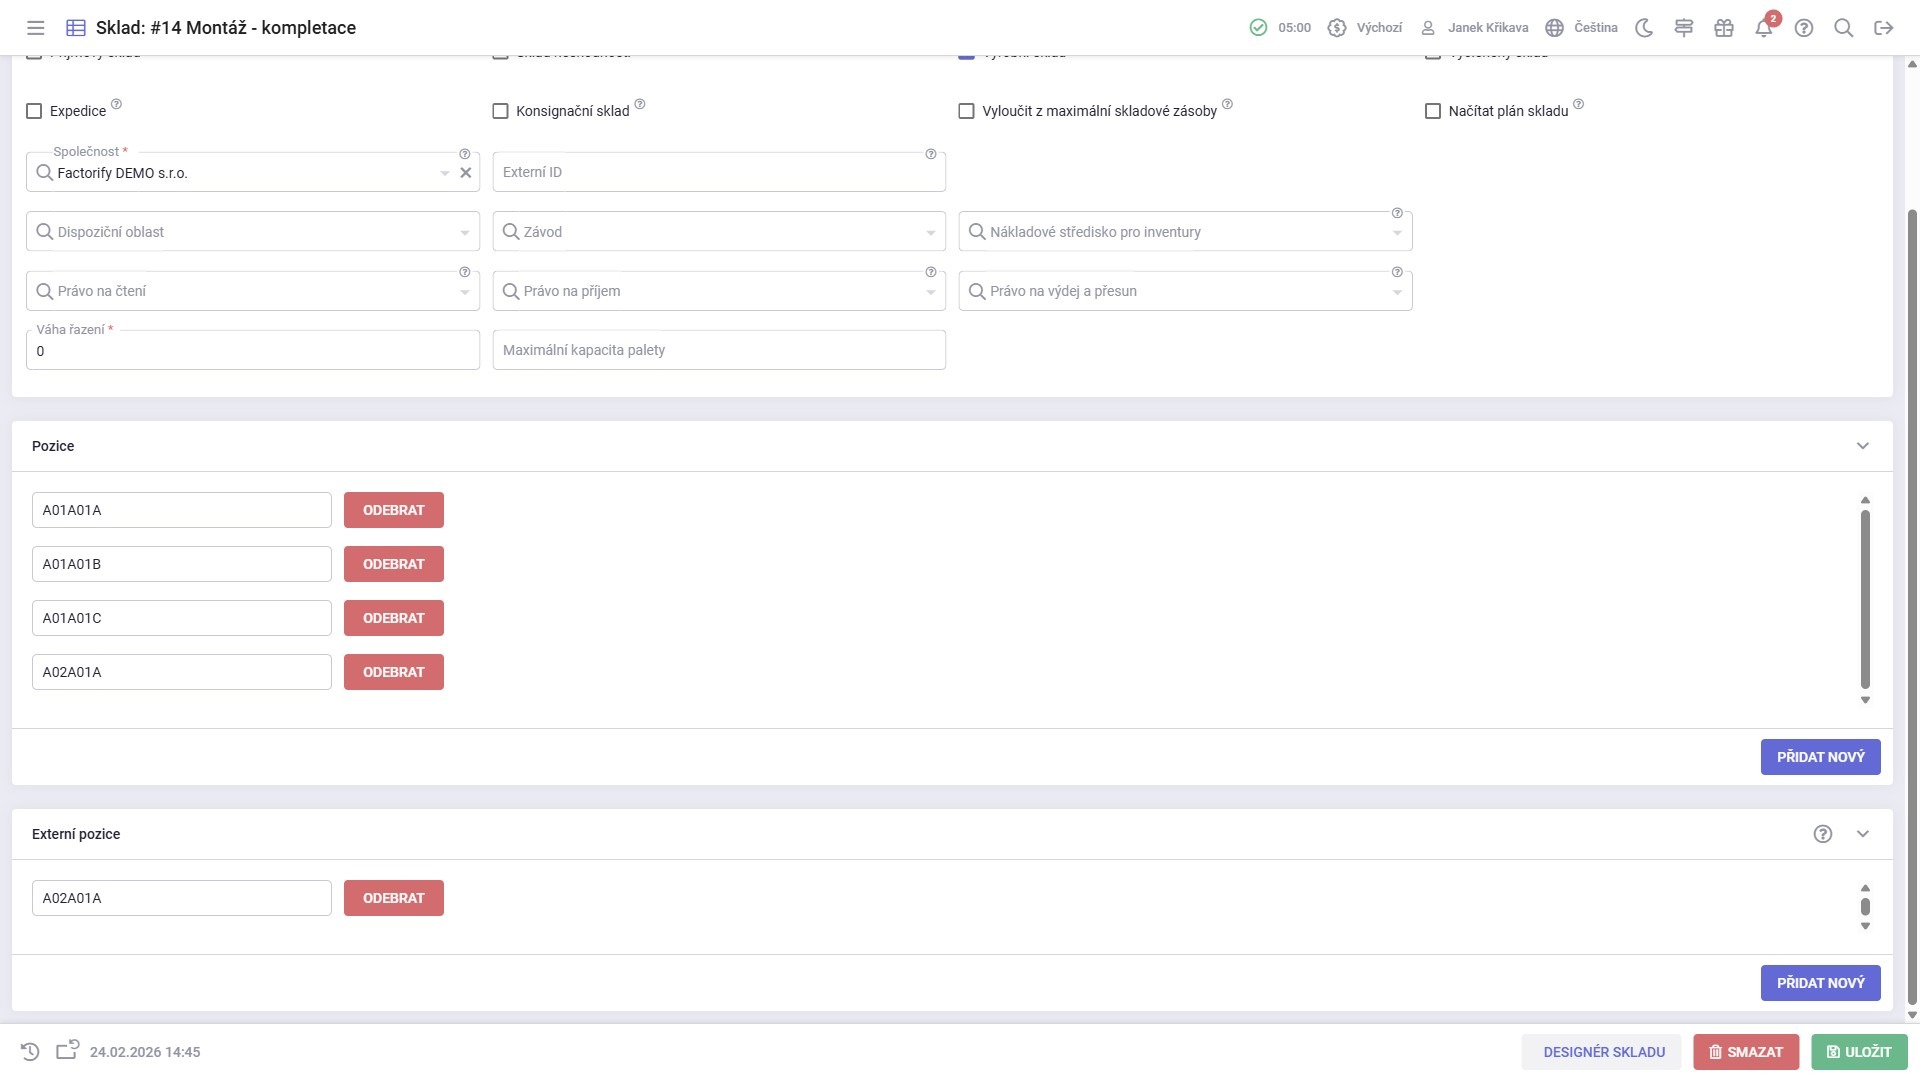1920x1080 pixels.
Task: Check Konsignační sklad option
Action: [501, 111]
